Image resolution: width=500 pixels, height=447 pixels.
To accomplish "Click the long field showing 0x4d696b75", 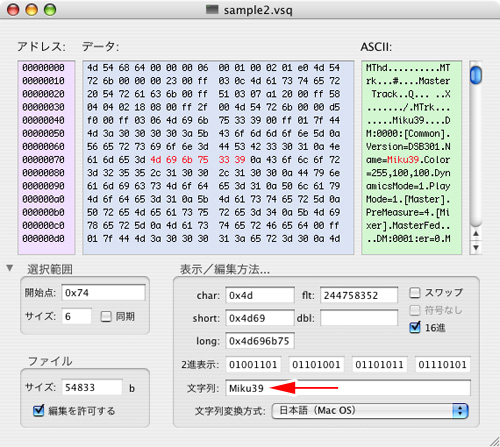I will (x=260, y=341).
